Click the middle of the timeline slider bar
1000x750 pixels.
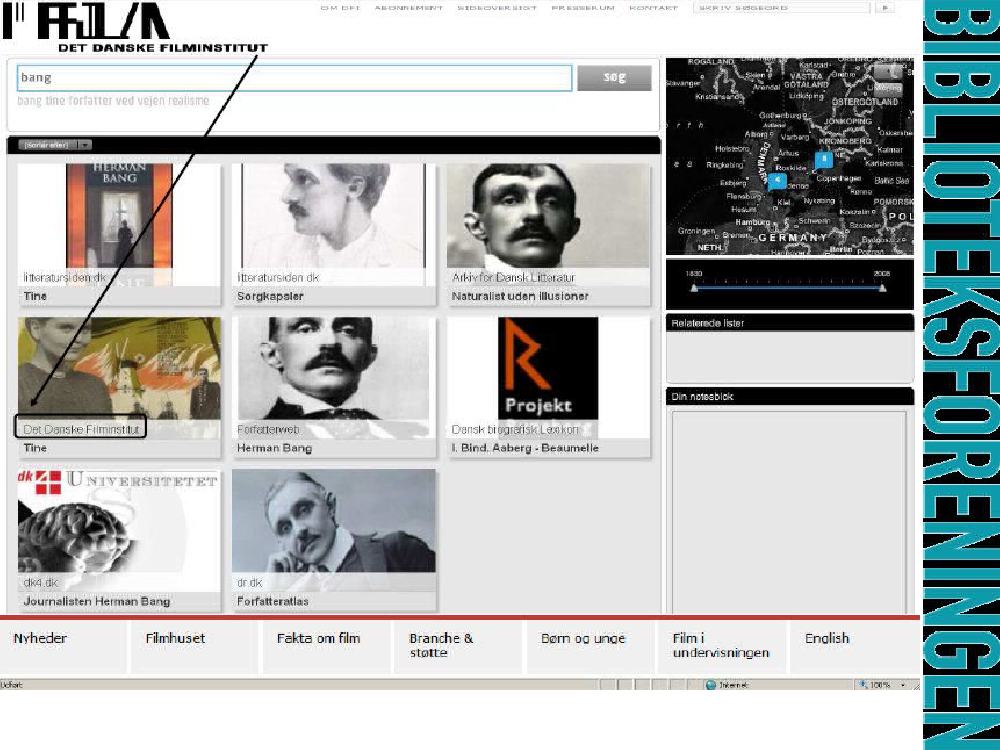pos(788,288)
